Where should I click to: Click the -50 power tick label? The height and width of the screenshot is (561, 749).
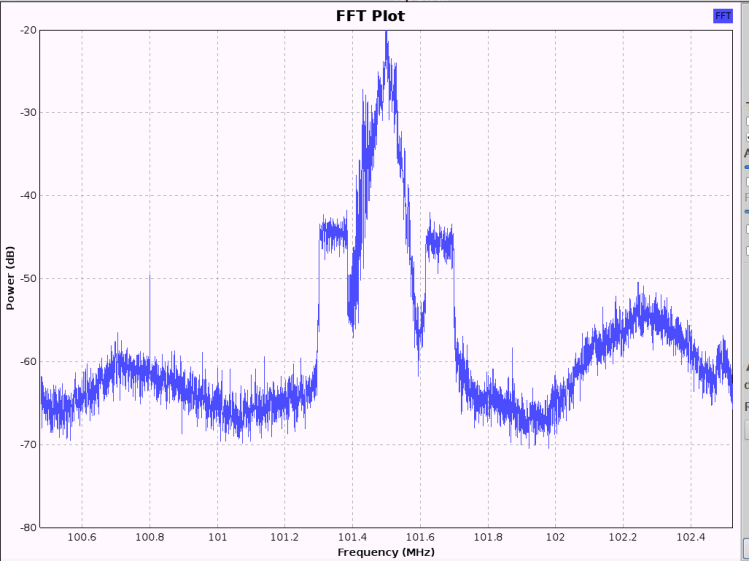[28, 279]
